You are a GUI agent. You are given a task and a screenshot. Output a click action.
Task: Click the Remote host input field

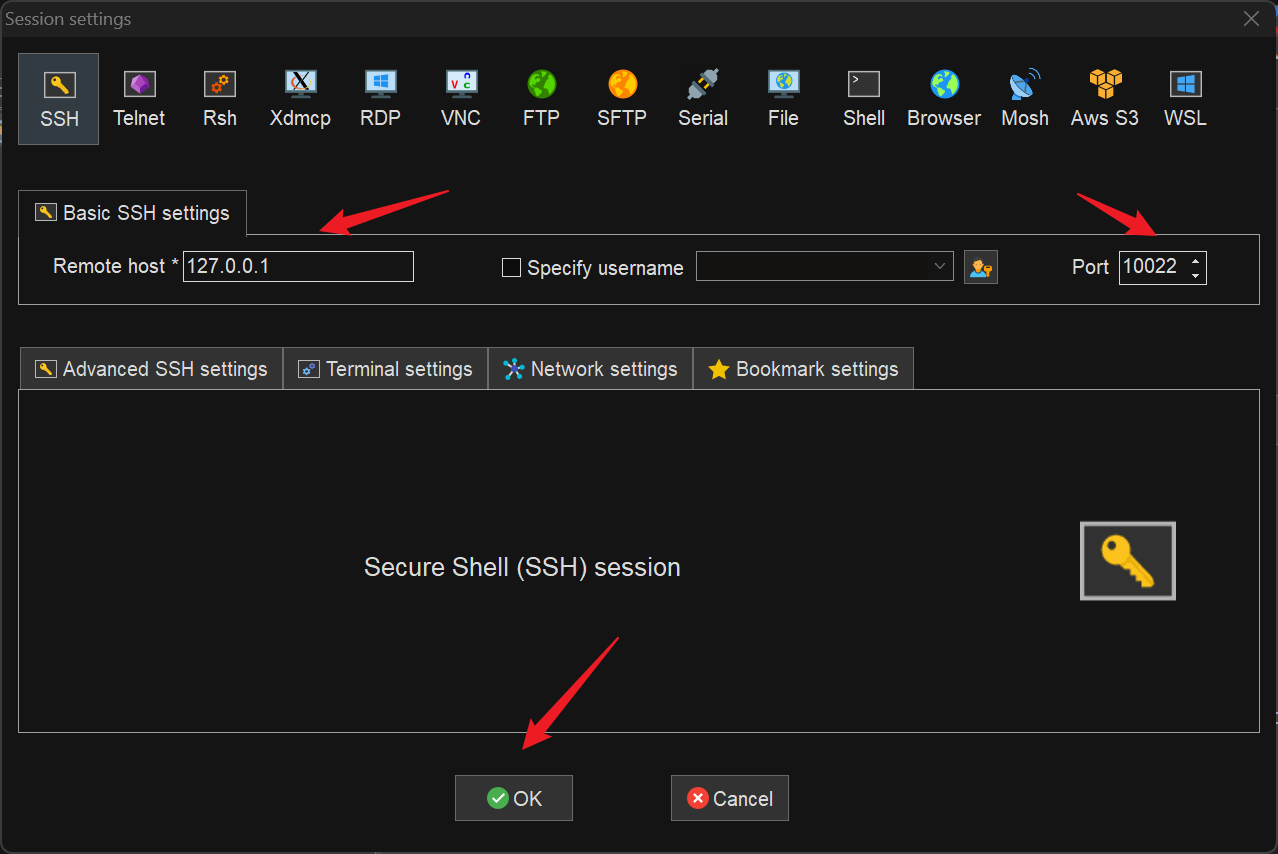click(298, 266)
